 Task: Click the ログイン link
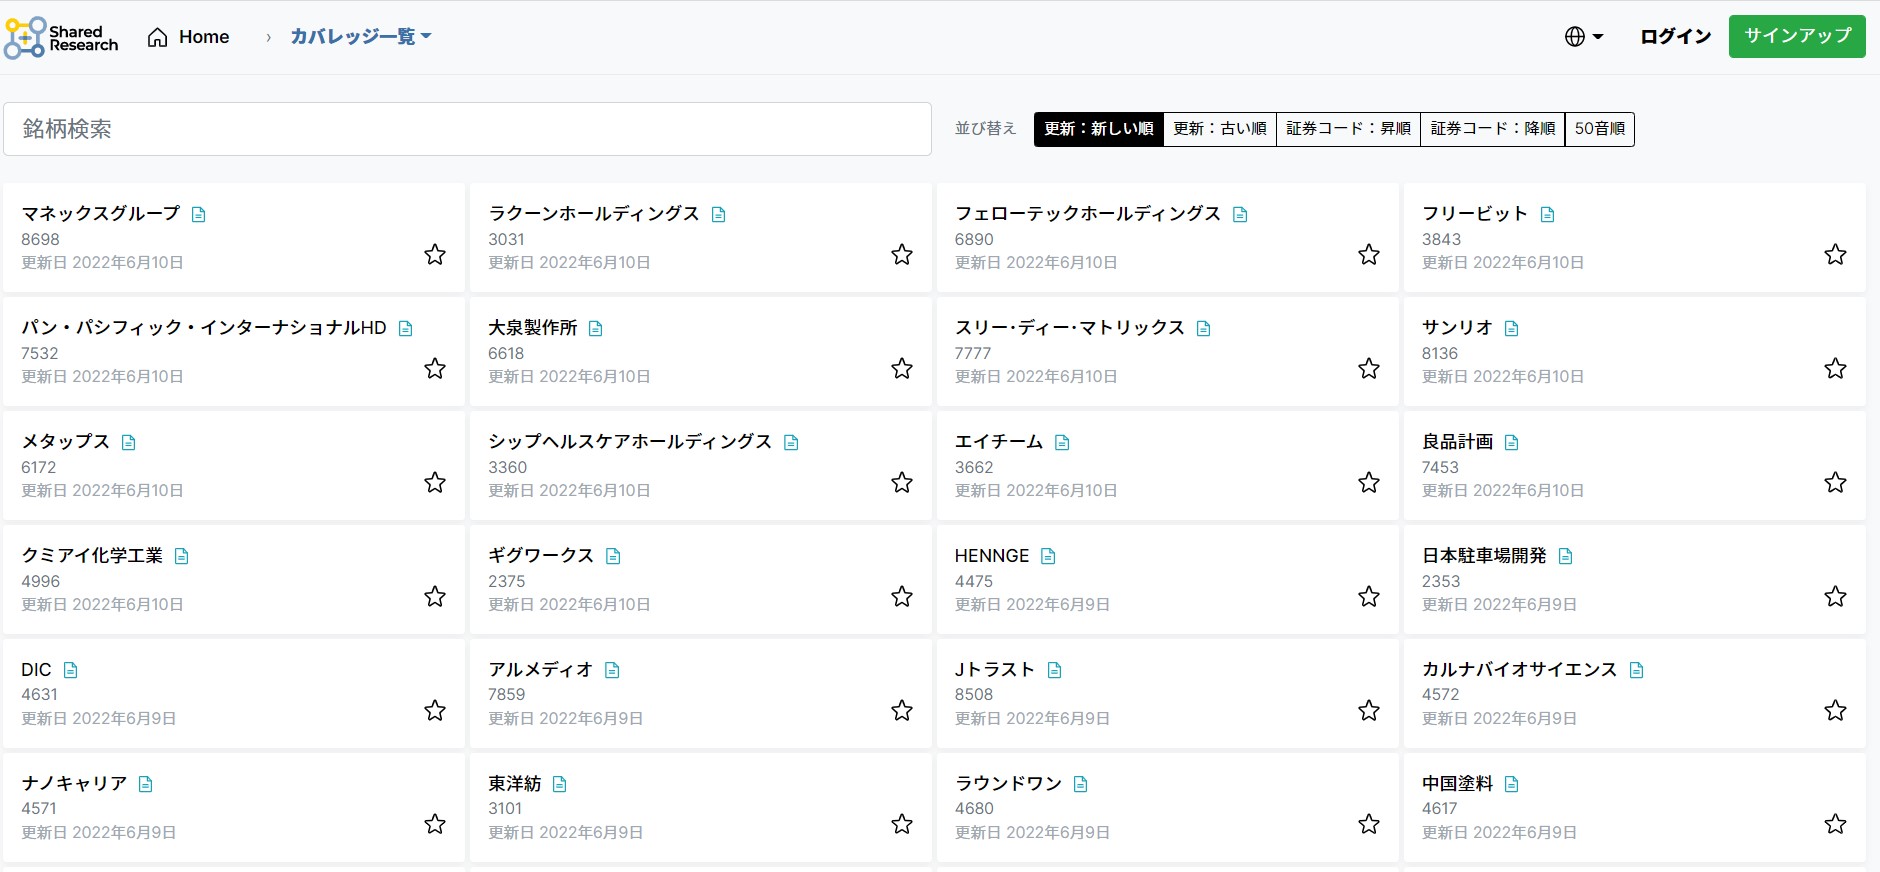[x=1675, y=37]
